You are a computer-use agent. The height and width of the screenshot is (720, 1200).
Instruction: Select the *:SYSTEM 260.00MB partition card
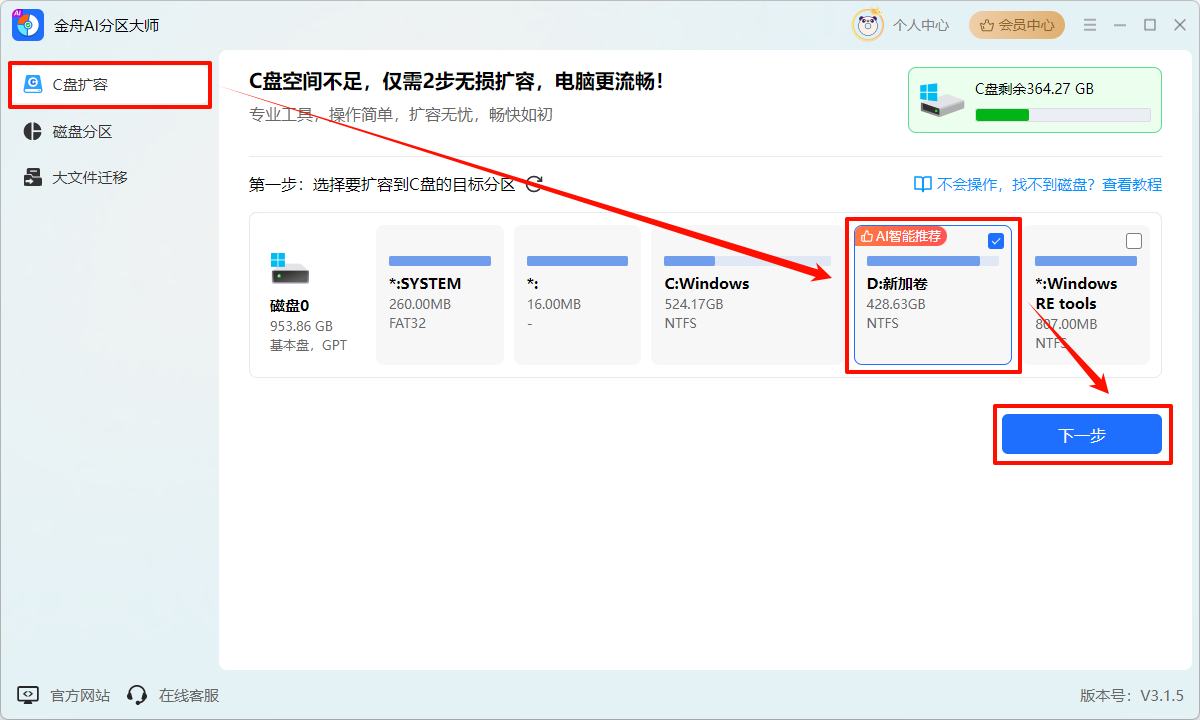tap(439, 295)
